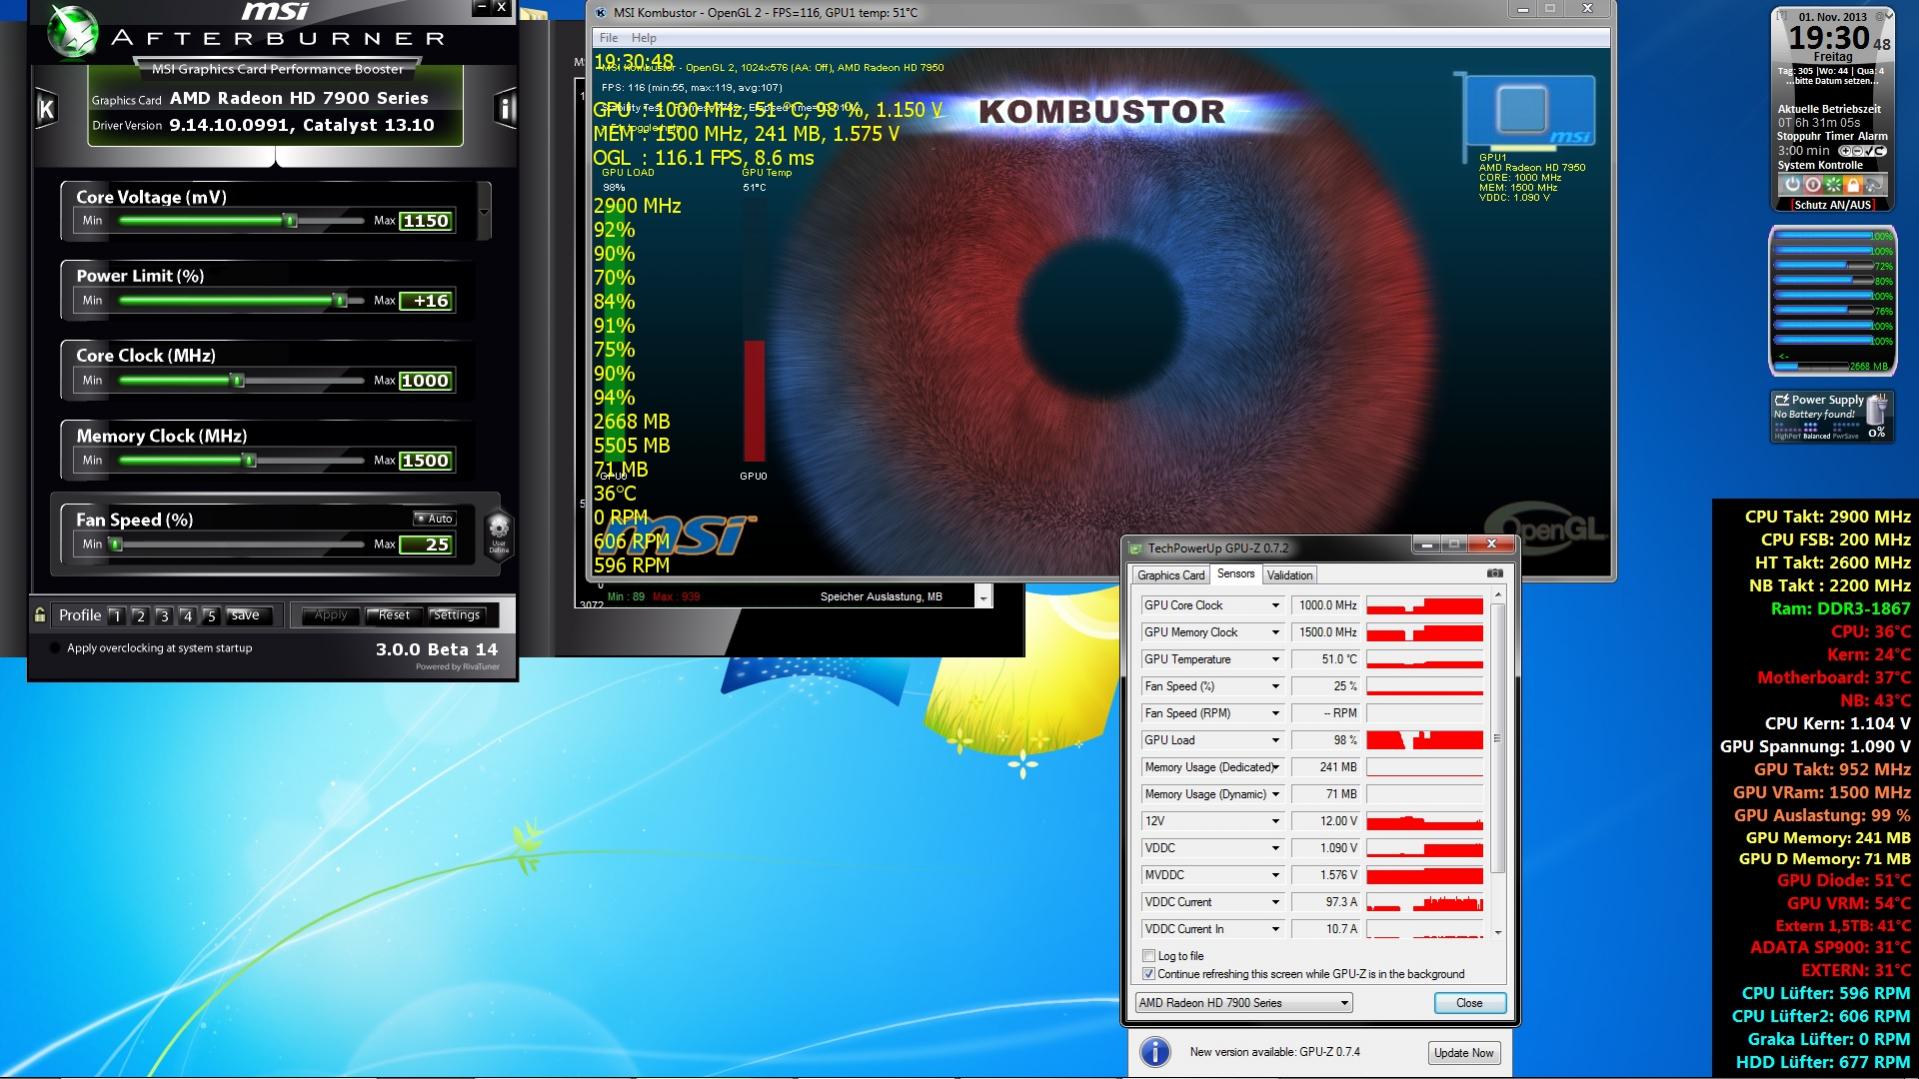Toggle the Afterburner profile lock icon

coord(40,615)
